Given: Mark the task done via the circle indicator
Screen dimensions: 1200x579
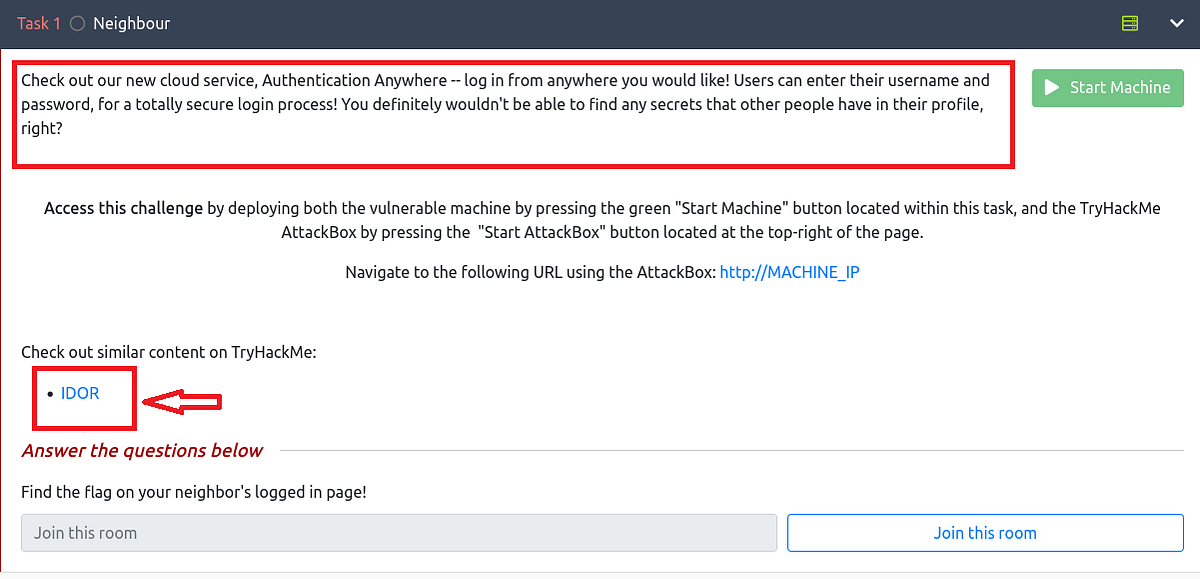Looking at the screenshot, I should coord(76,22).
